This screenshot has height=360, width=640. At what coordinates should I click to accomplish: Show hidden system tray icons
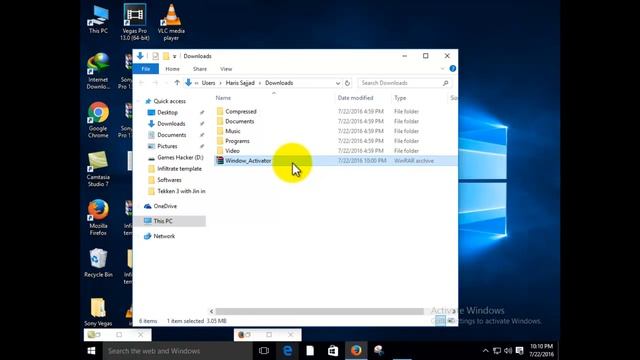coord(485,351)
